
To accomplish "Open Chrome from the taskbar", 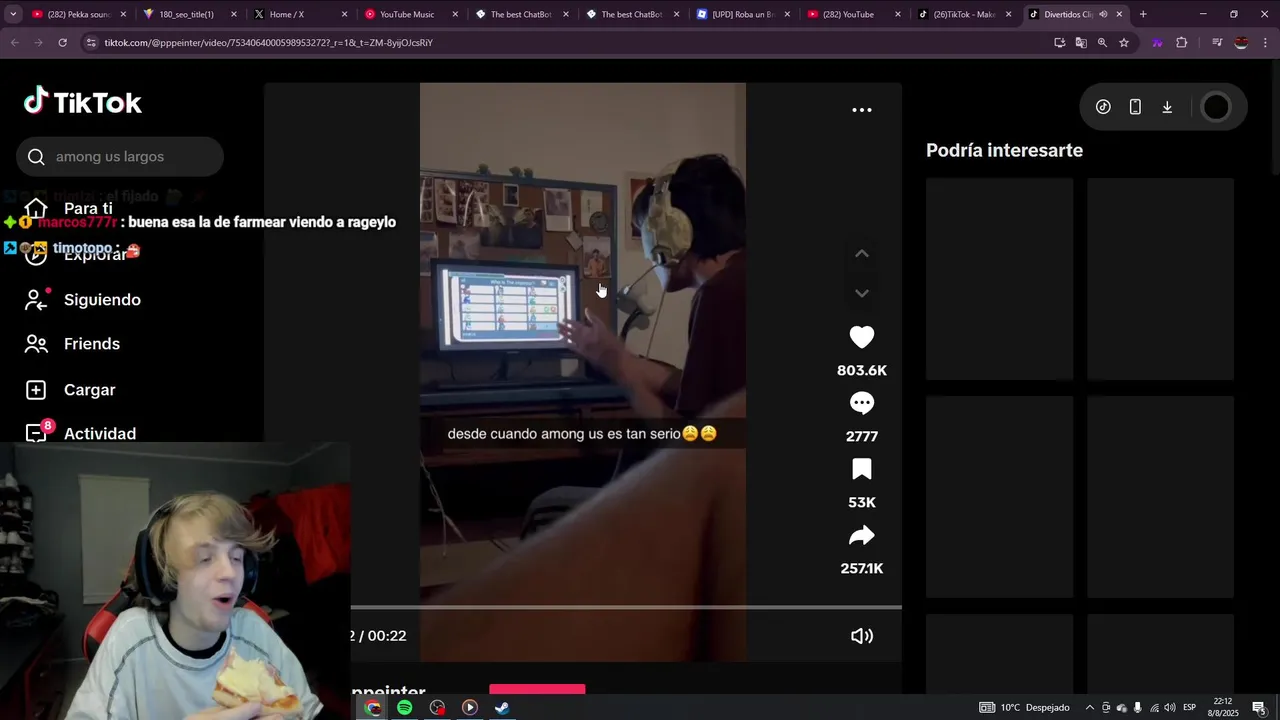I will (373, 707).
